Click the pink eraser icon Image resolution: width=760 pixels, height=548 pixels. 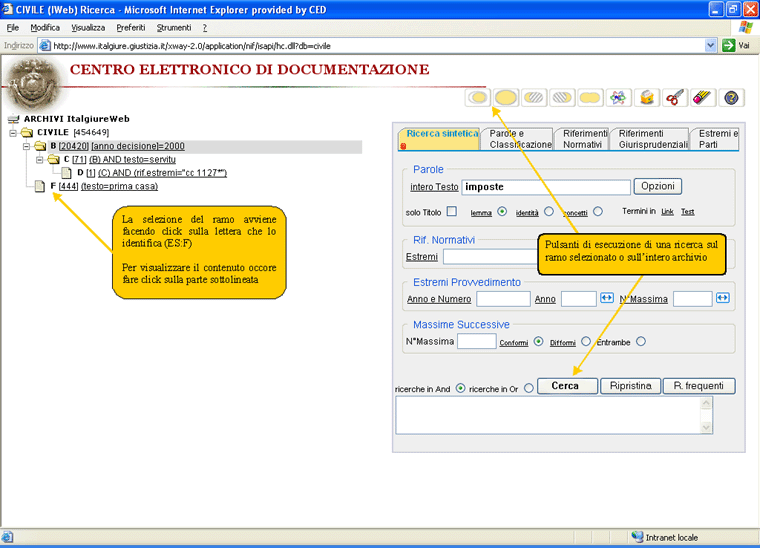click(x=702, y=97)
